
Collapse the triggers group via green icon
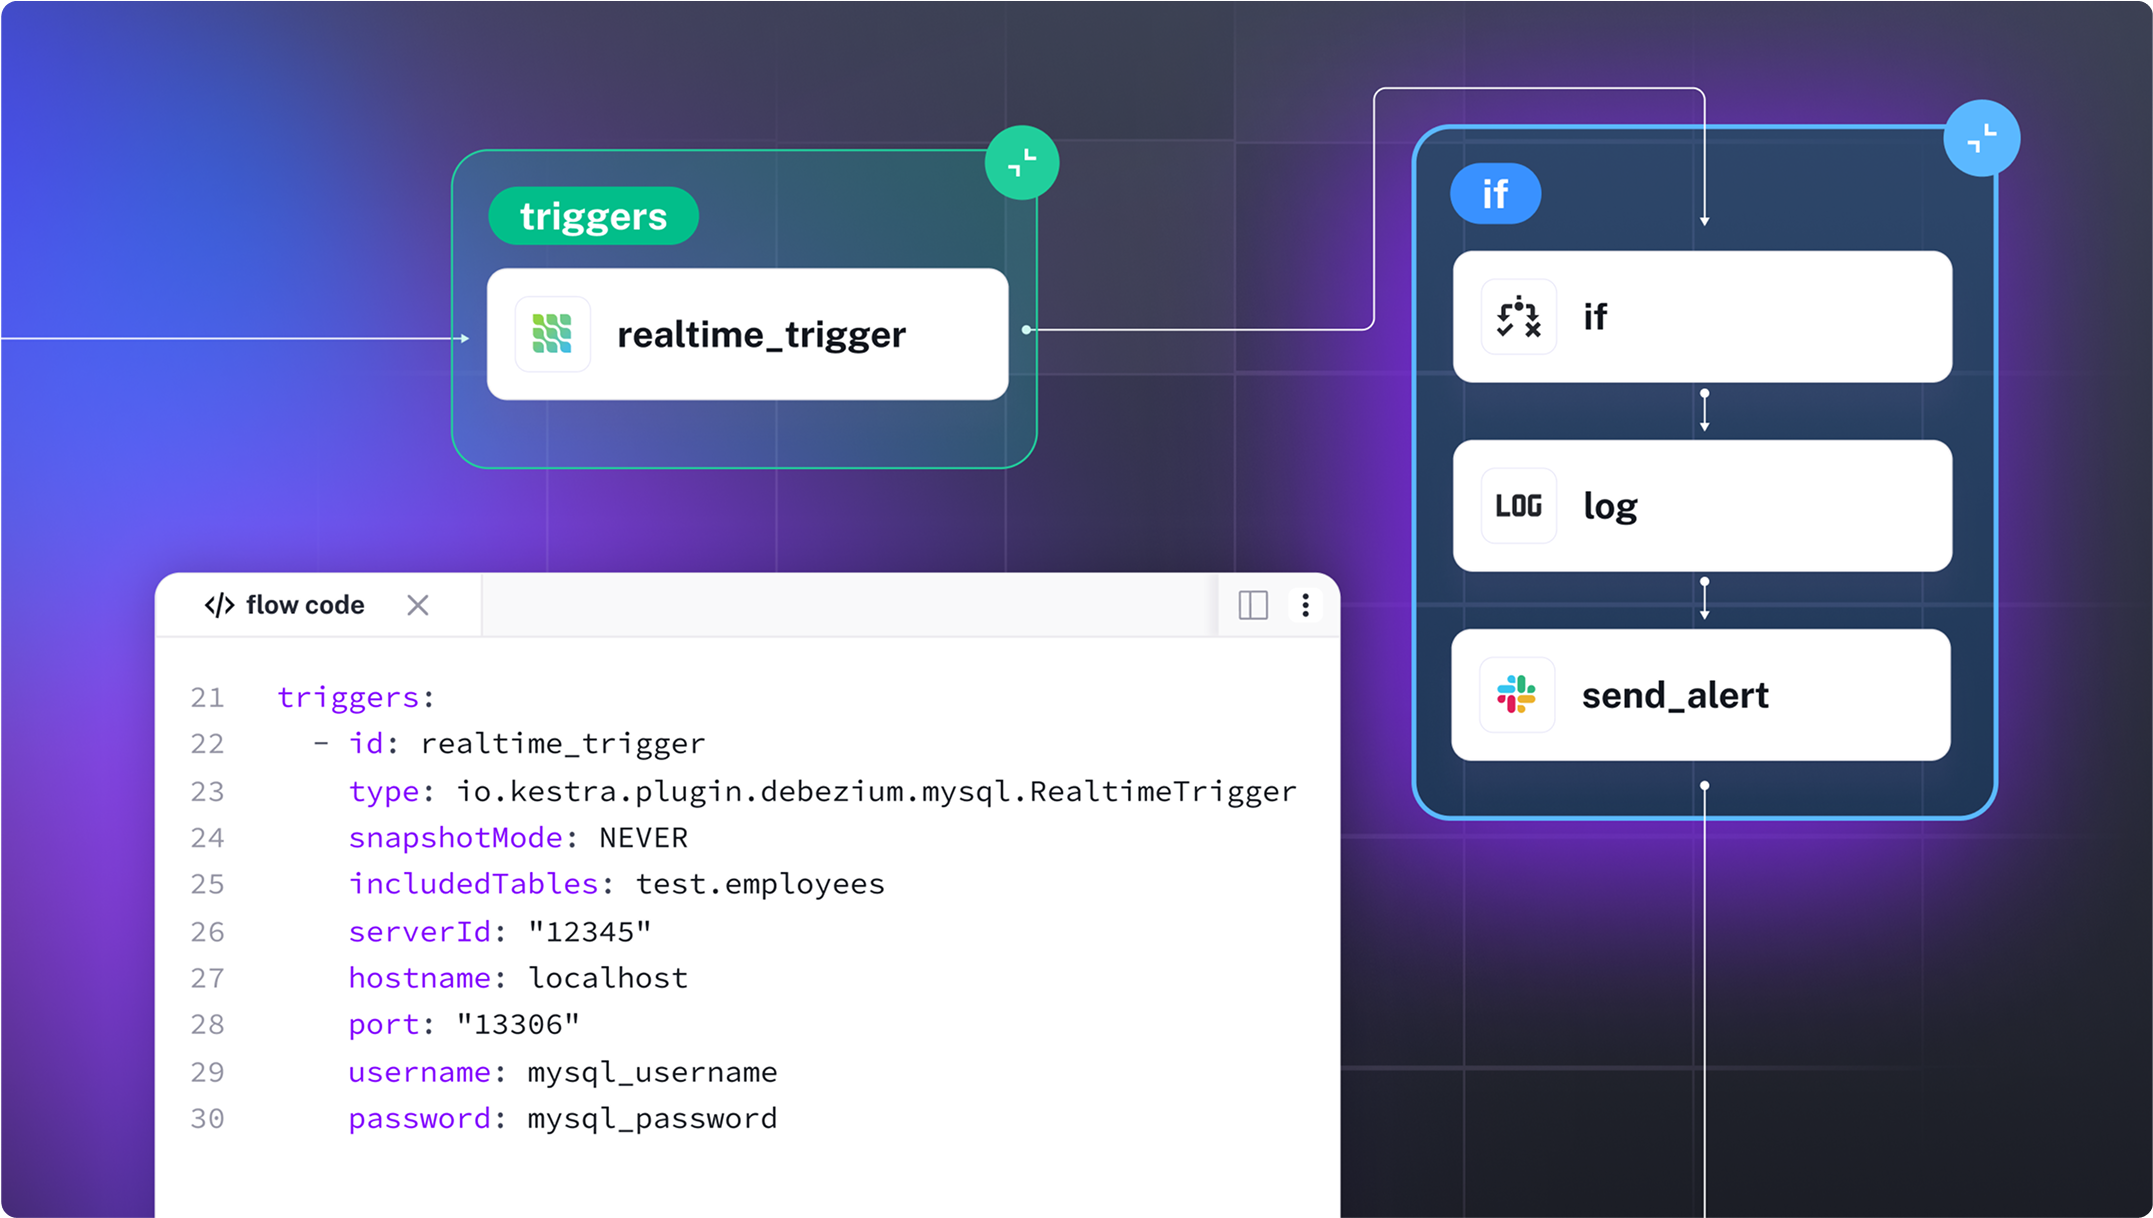1021,162
